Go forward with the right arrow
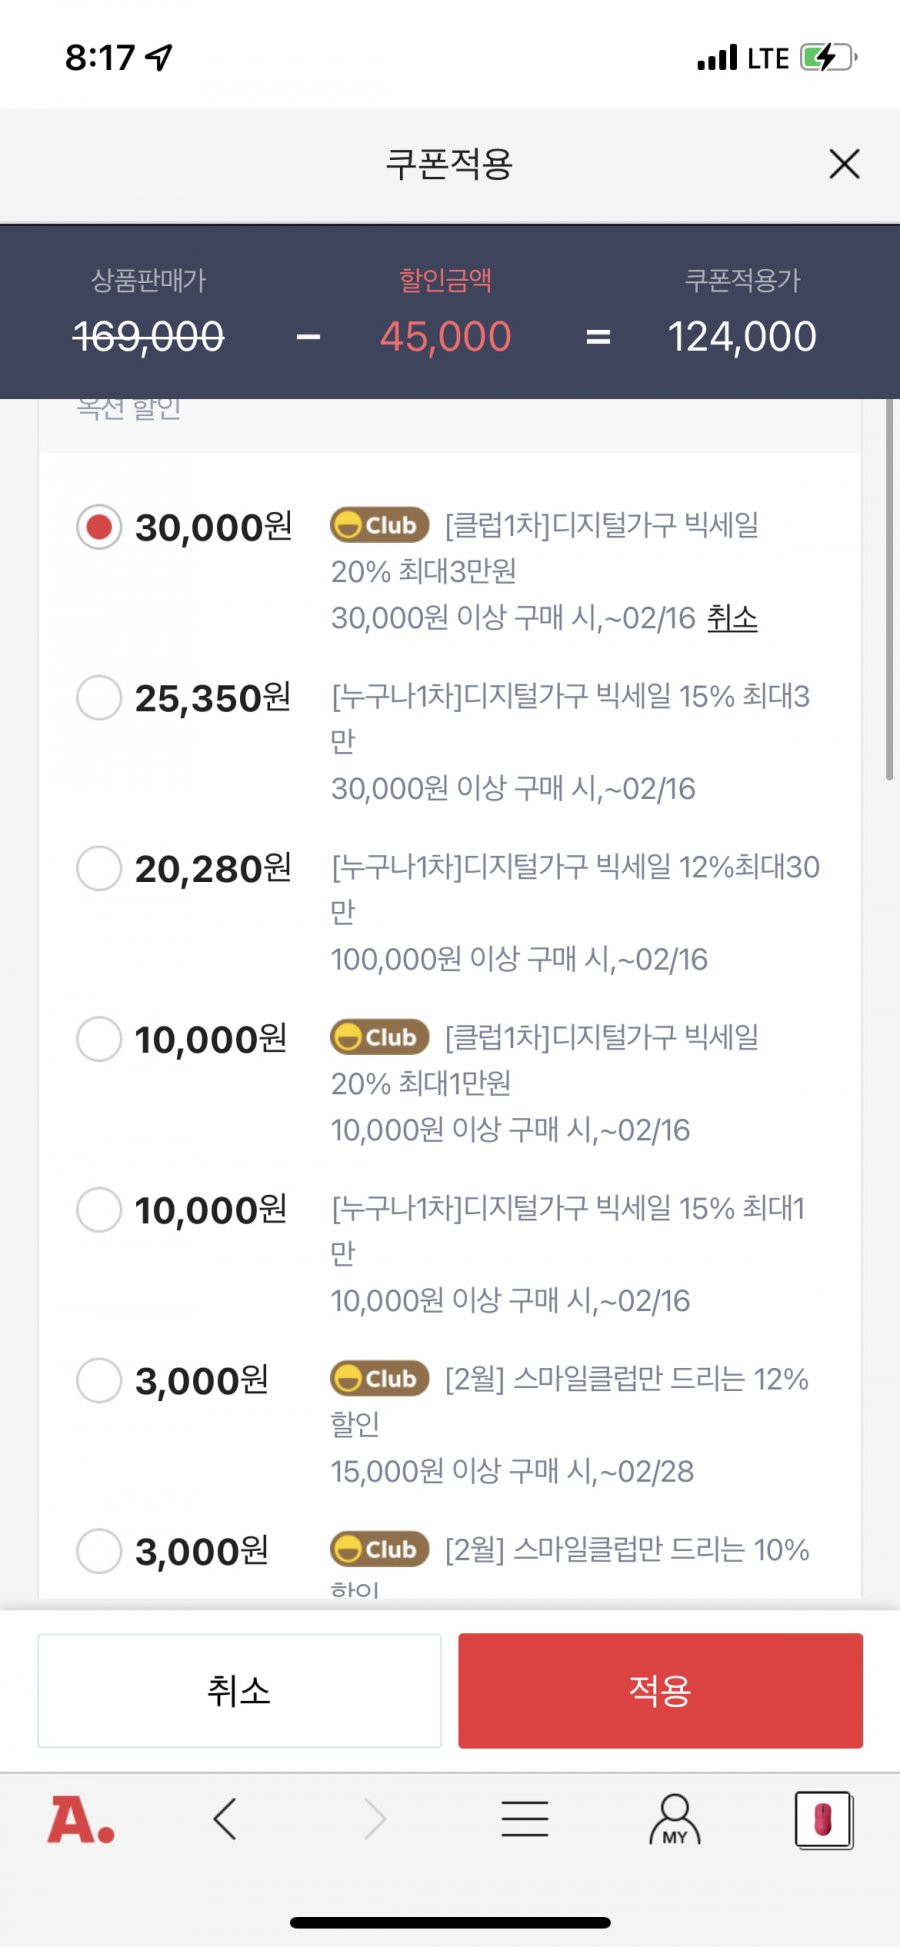 point(375,1819)
